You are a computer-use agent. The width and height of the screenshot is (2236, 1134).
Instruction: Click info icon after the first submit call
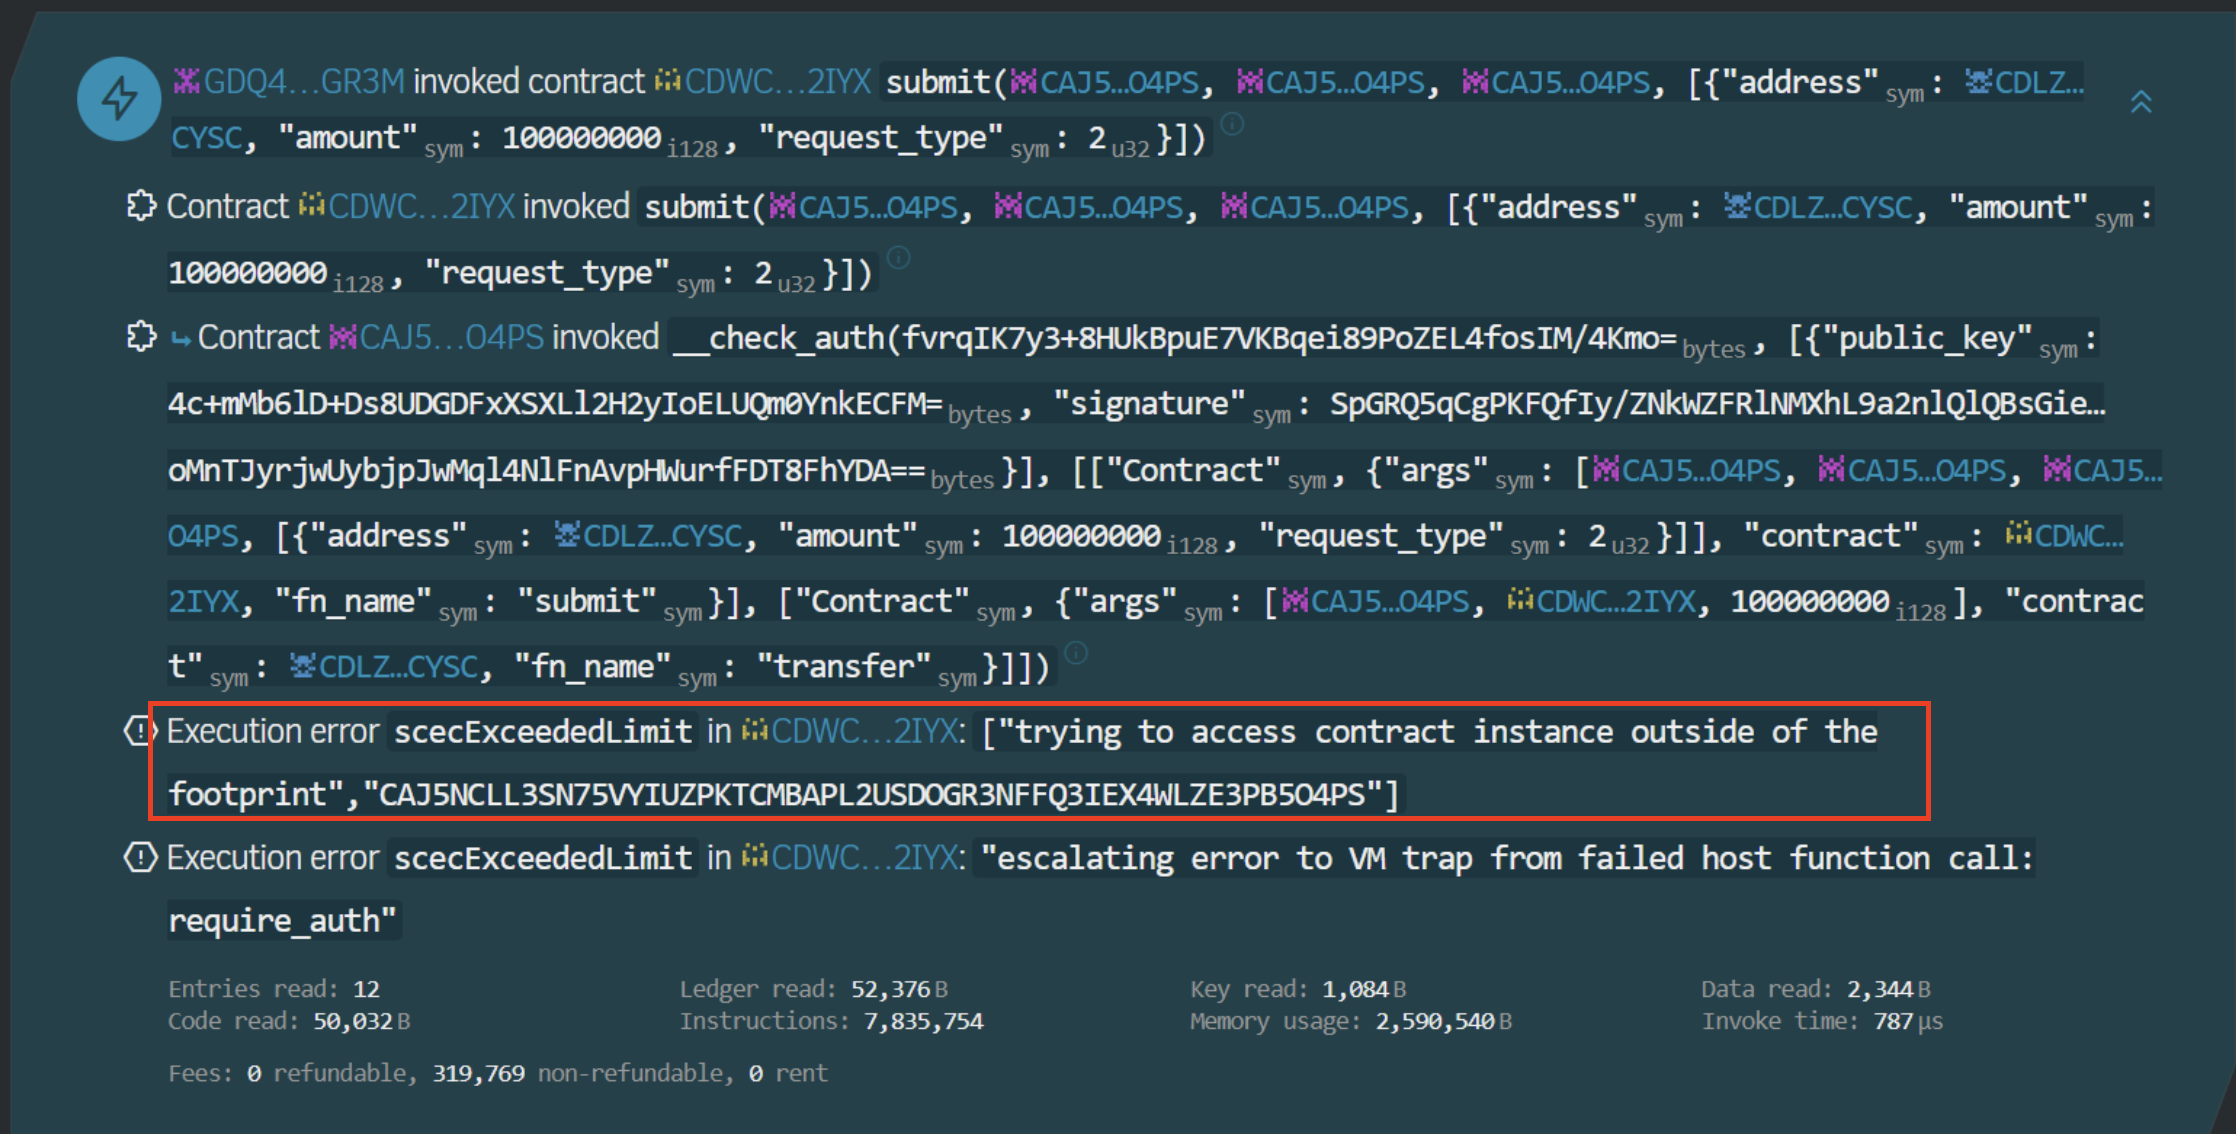point(1233,124)
